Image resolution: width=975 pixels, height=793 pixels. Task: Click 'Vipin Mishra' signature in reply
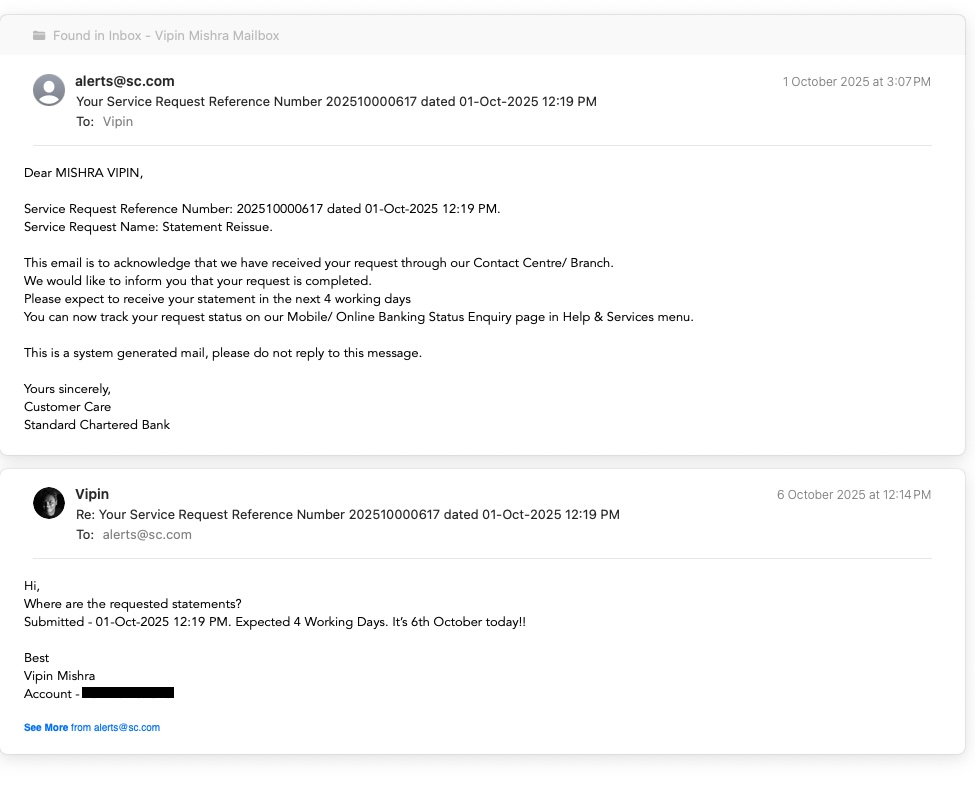[x=59, y=676]
